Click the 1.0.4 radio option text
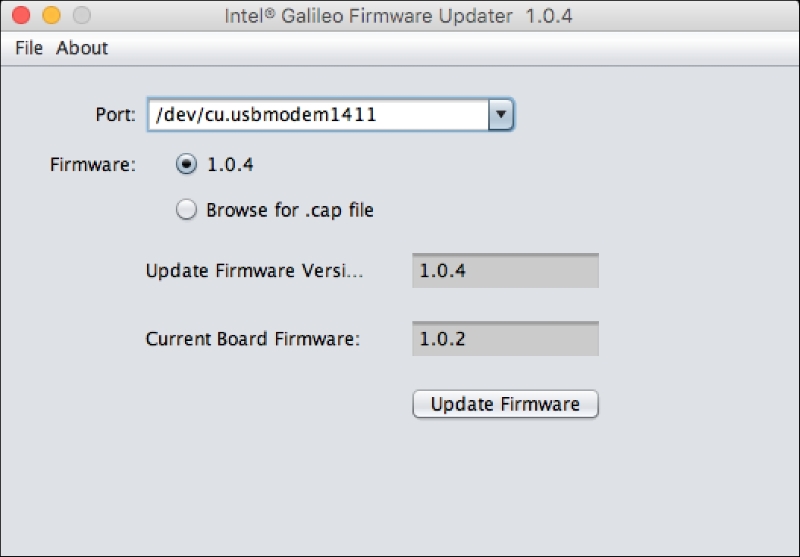Screen dimensions: 800x557 230,165
